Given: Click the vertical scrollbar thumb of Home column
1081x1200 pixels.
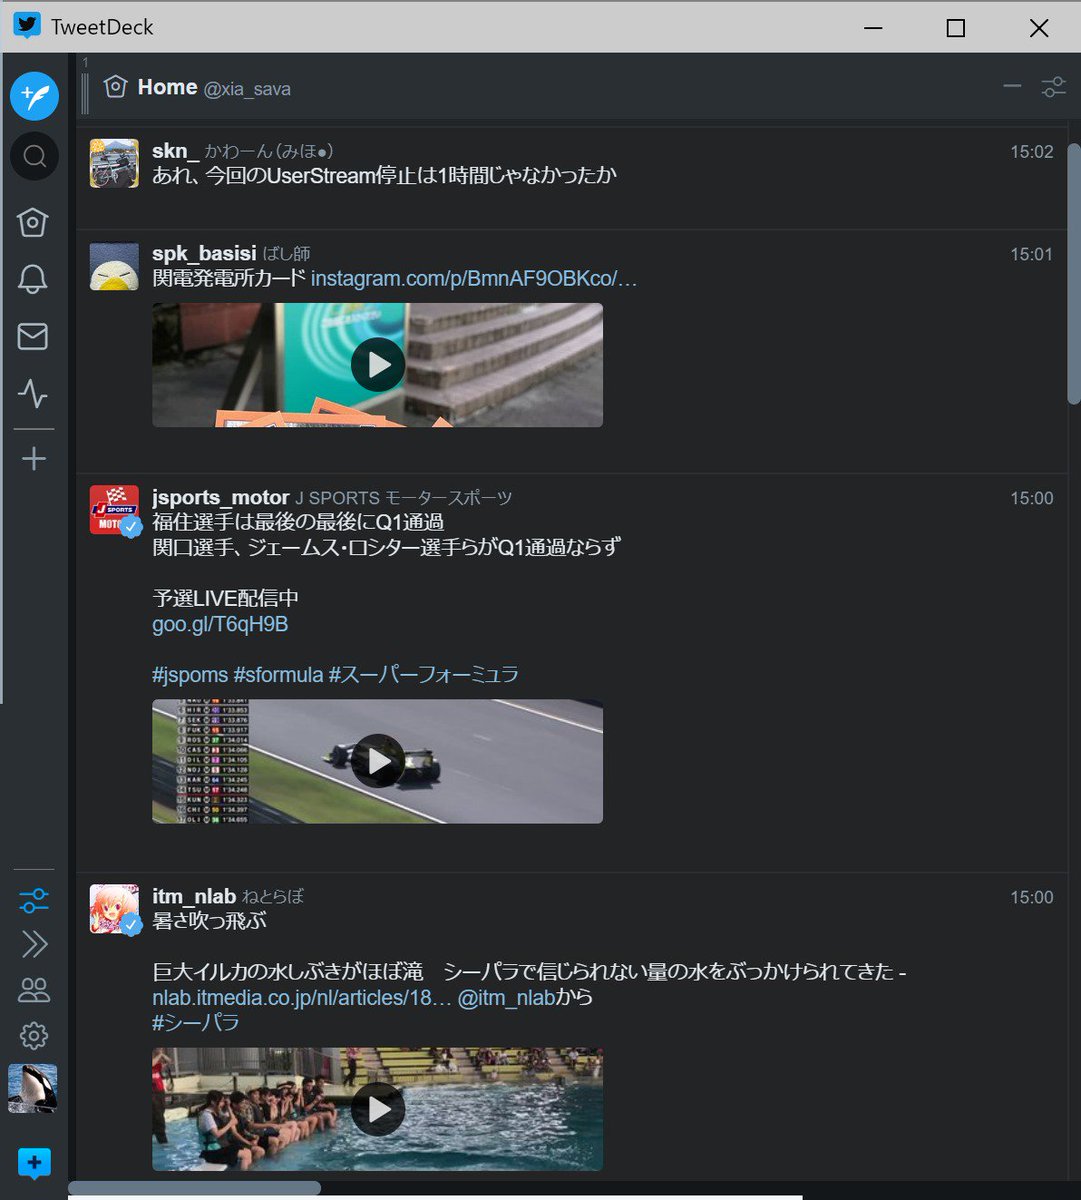Looking at the screenshot, I should 1073,273.
